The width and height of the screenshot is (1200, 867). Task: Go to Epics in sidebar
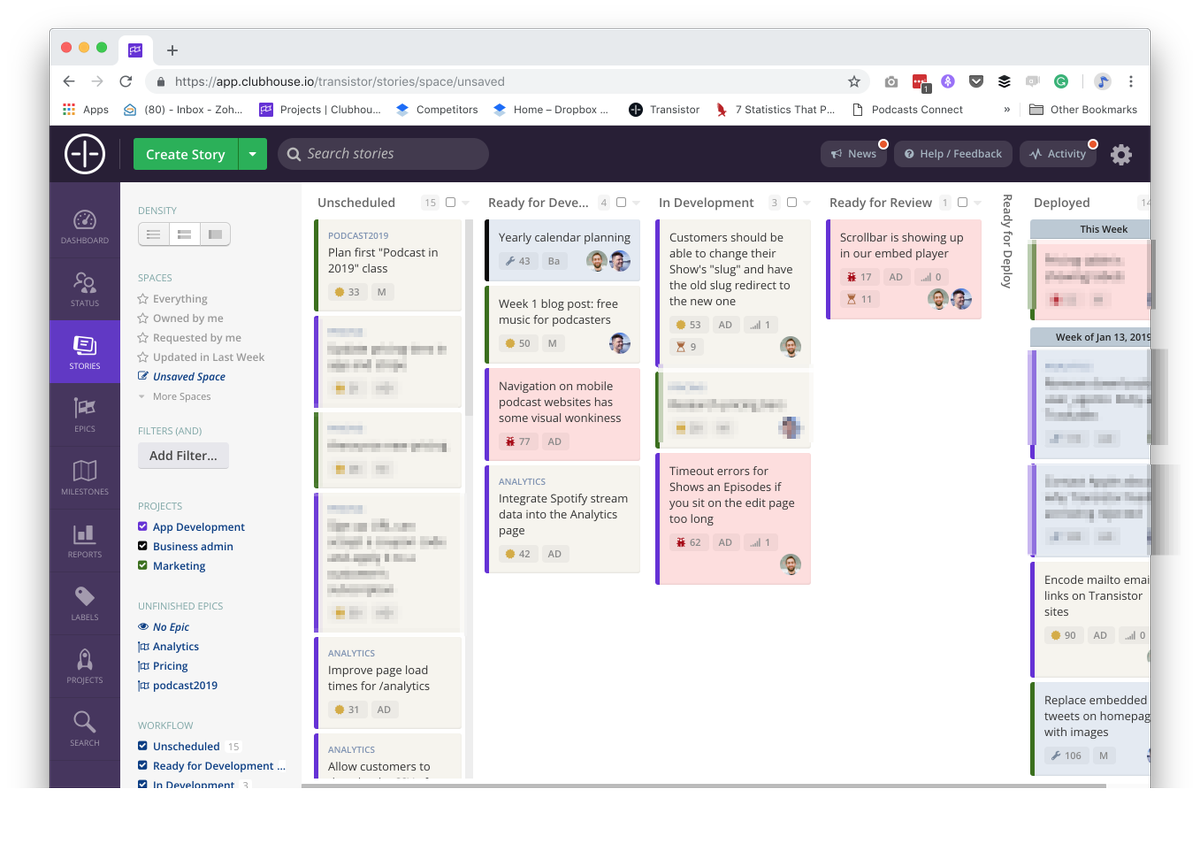[84, 414]
